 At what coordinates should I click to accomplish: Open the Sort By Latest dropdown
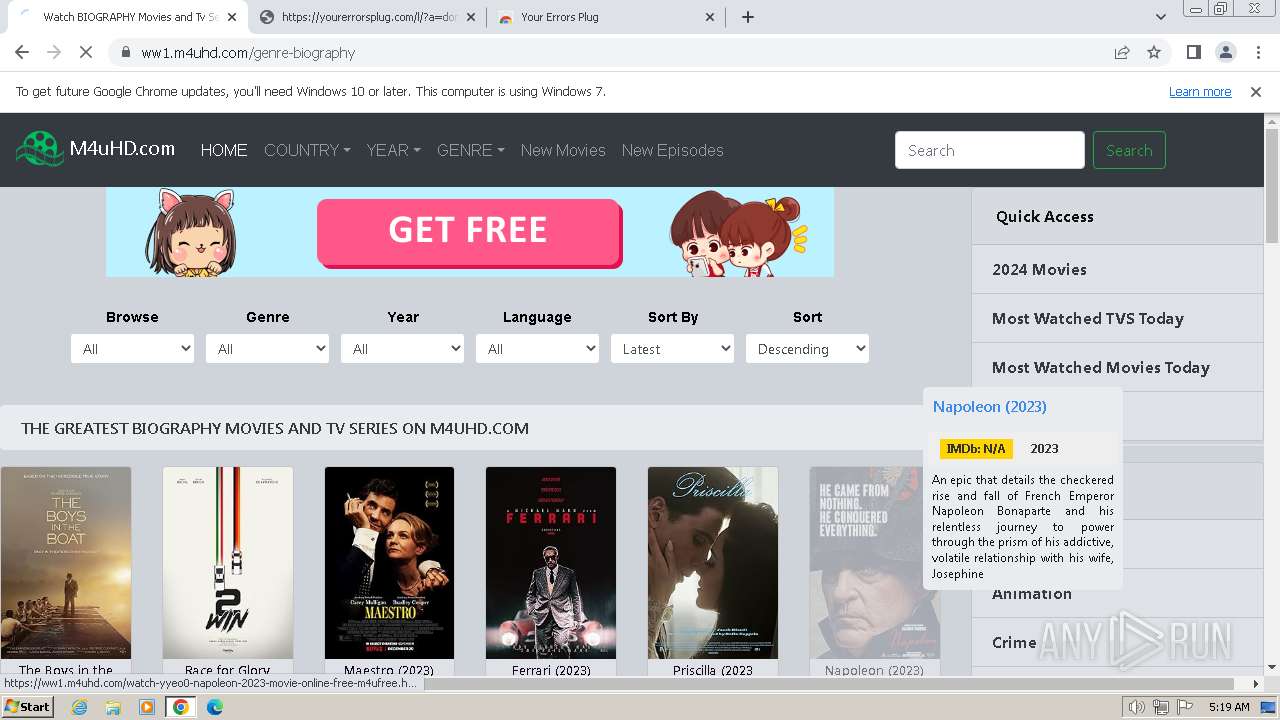point(672,349)
